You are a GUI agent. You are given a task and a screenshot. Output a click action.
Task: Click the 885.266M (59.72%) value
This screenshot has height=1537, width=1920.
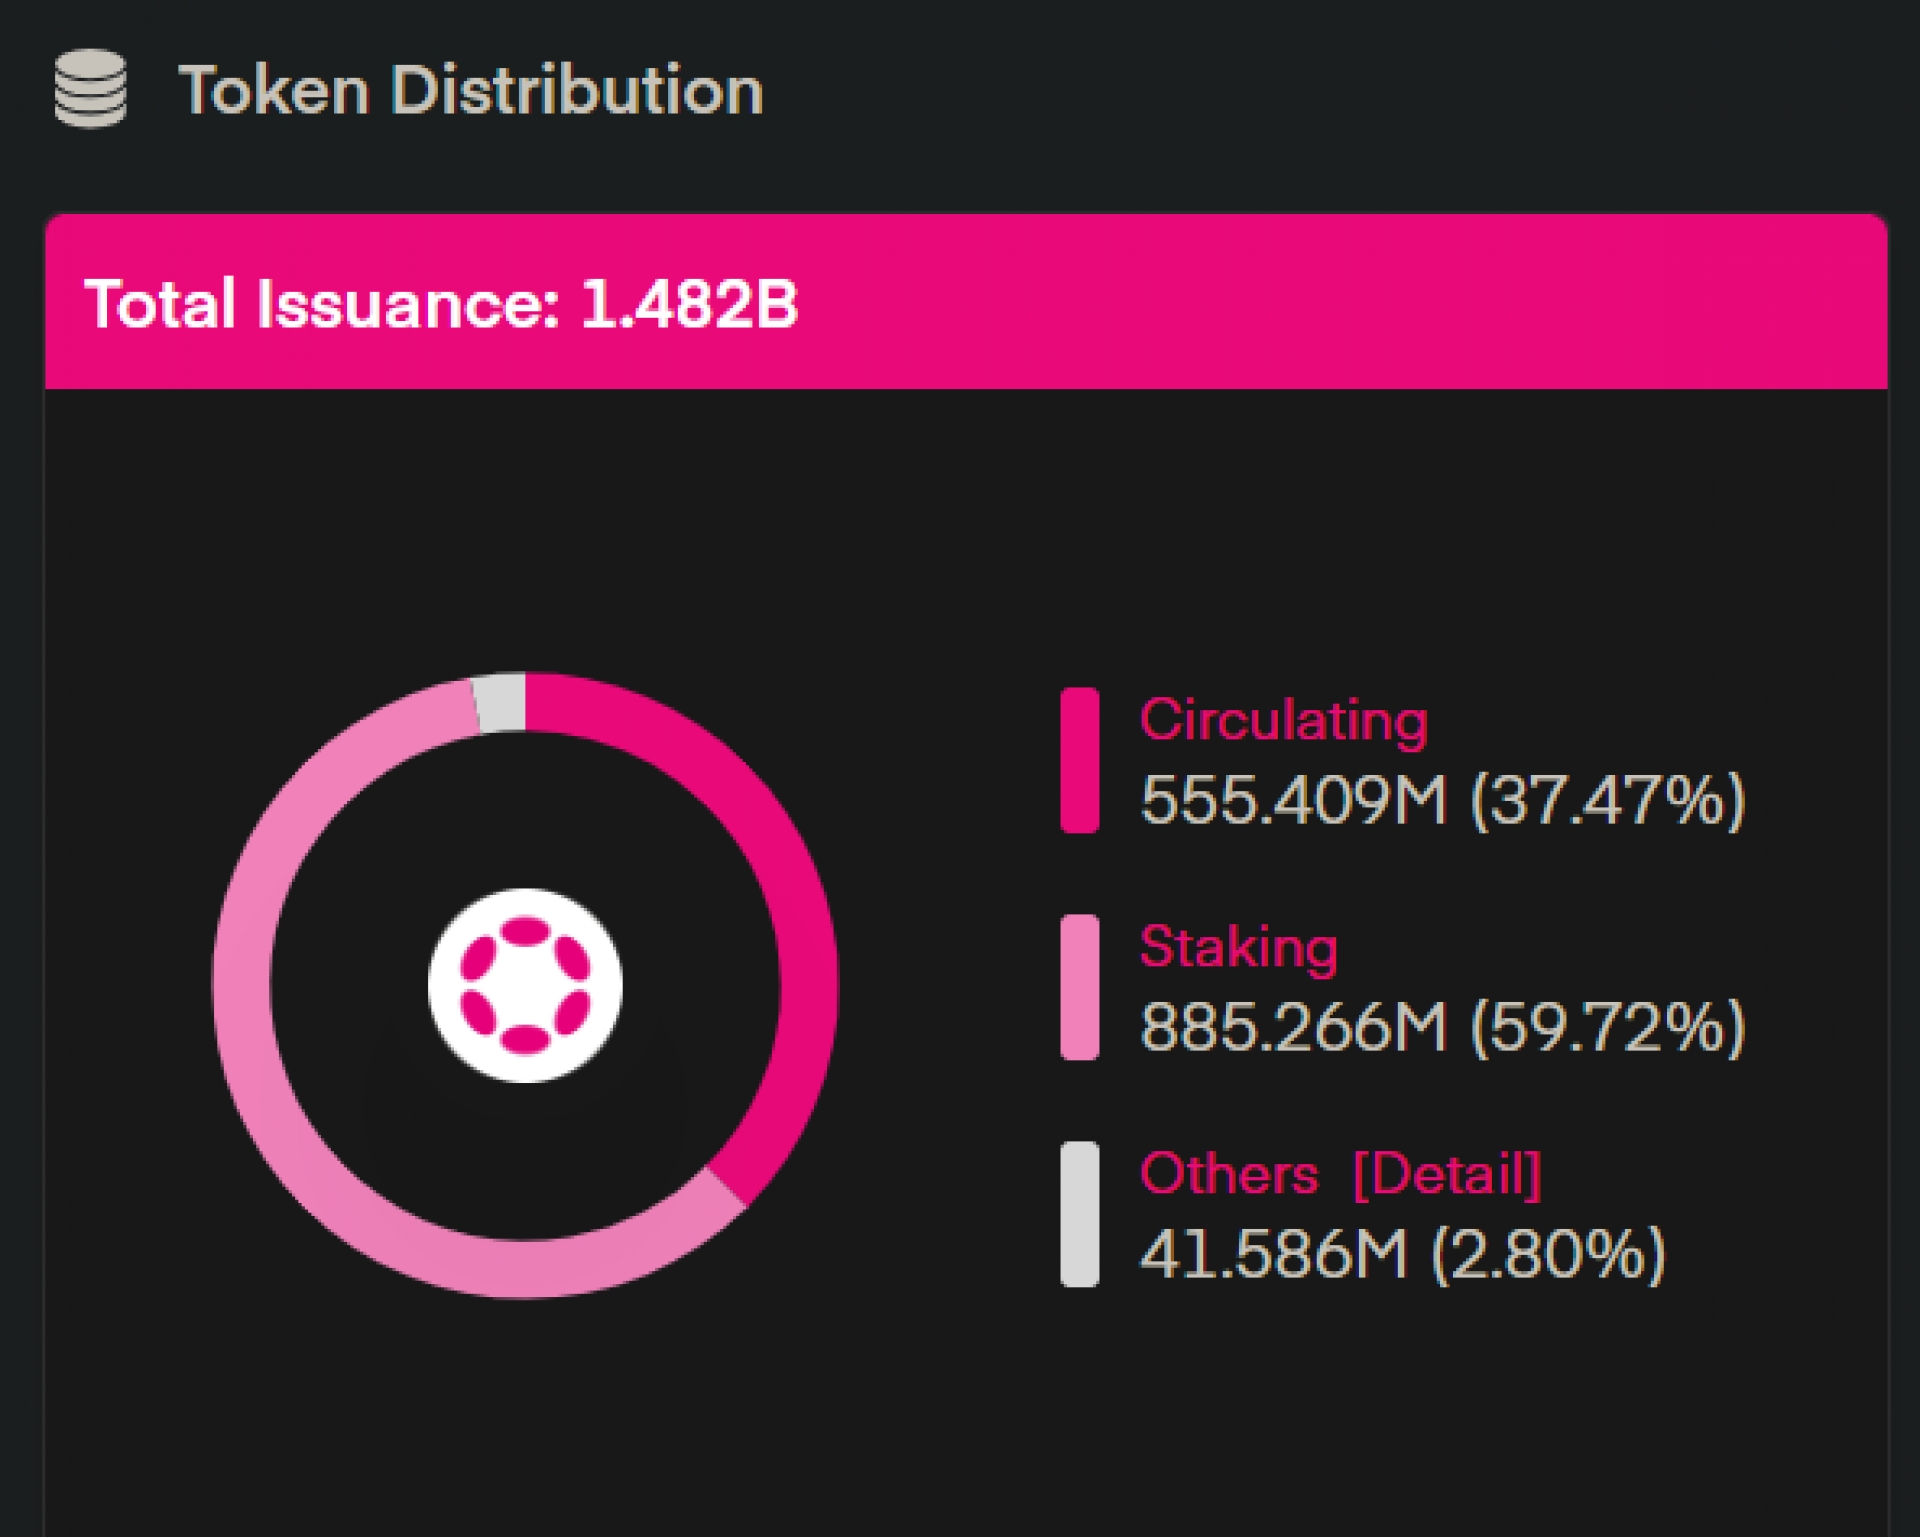tap(1442, 1027)
